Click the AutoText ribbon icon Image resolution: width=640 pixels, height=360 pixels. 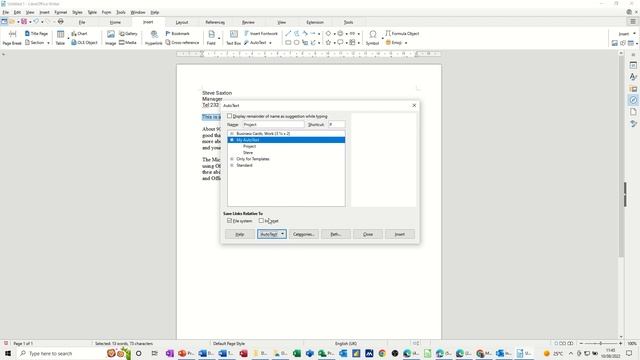tap(255, 42)
